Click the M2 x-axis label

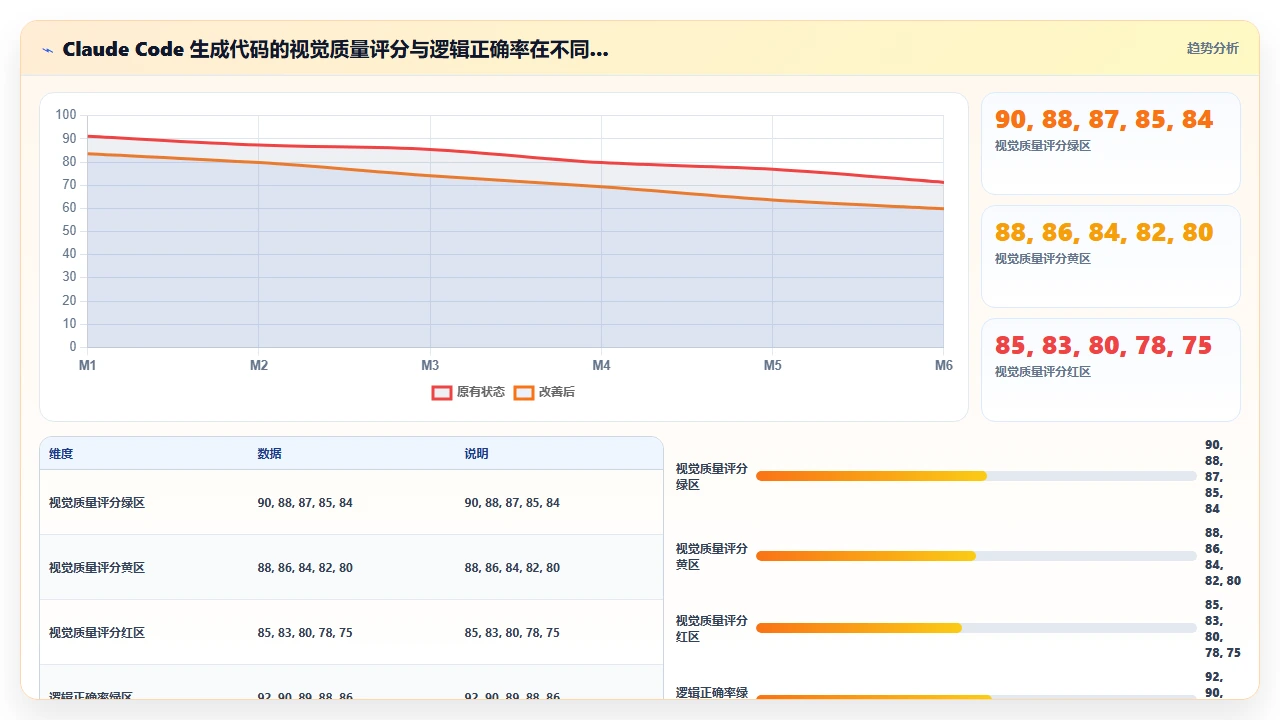(x=259, y=366)
